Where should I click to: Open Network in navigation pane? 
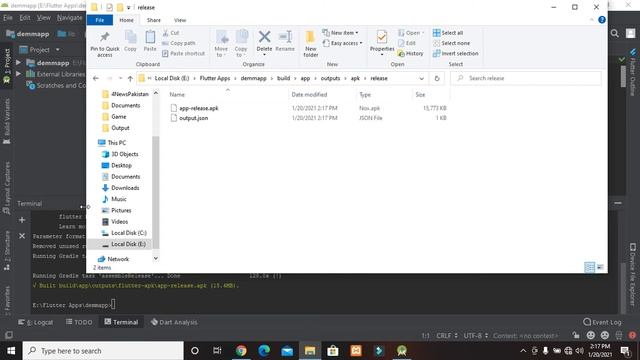pyautogui.click(x=118, y=259)
